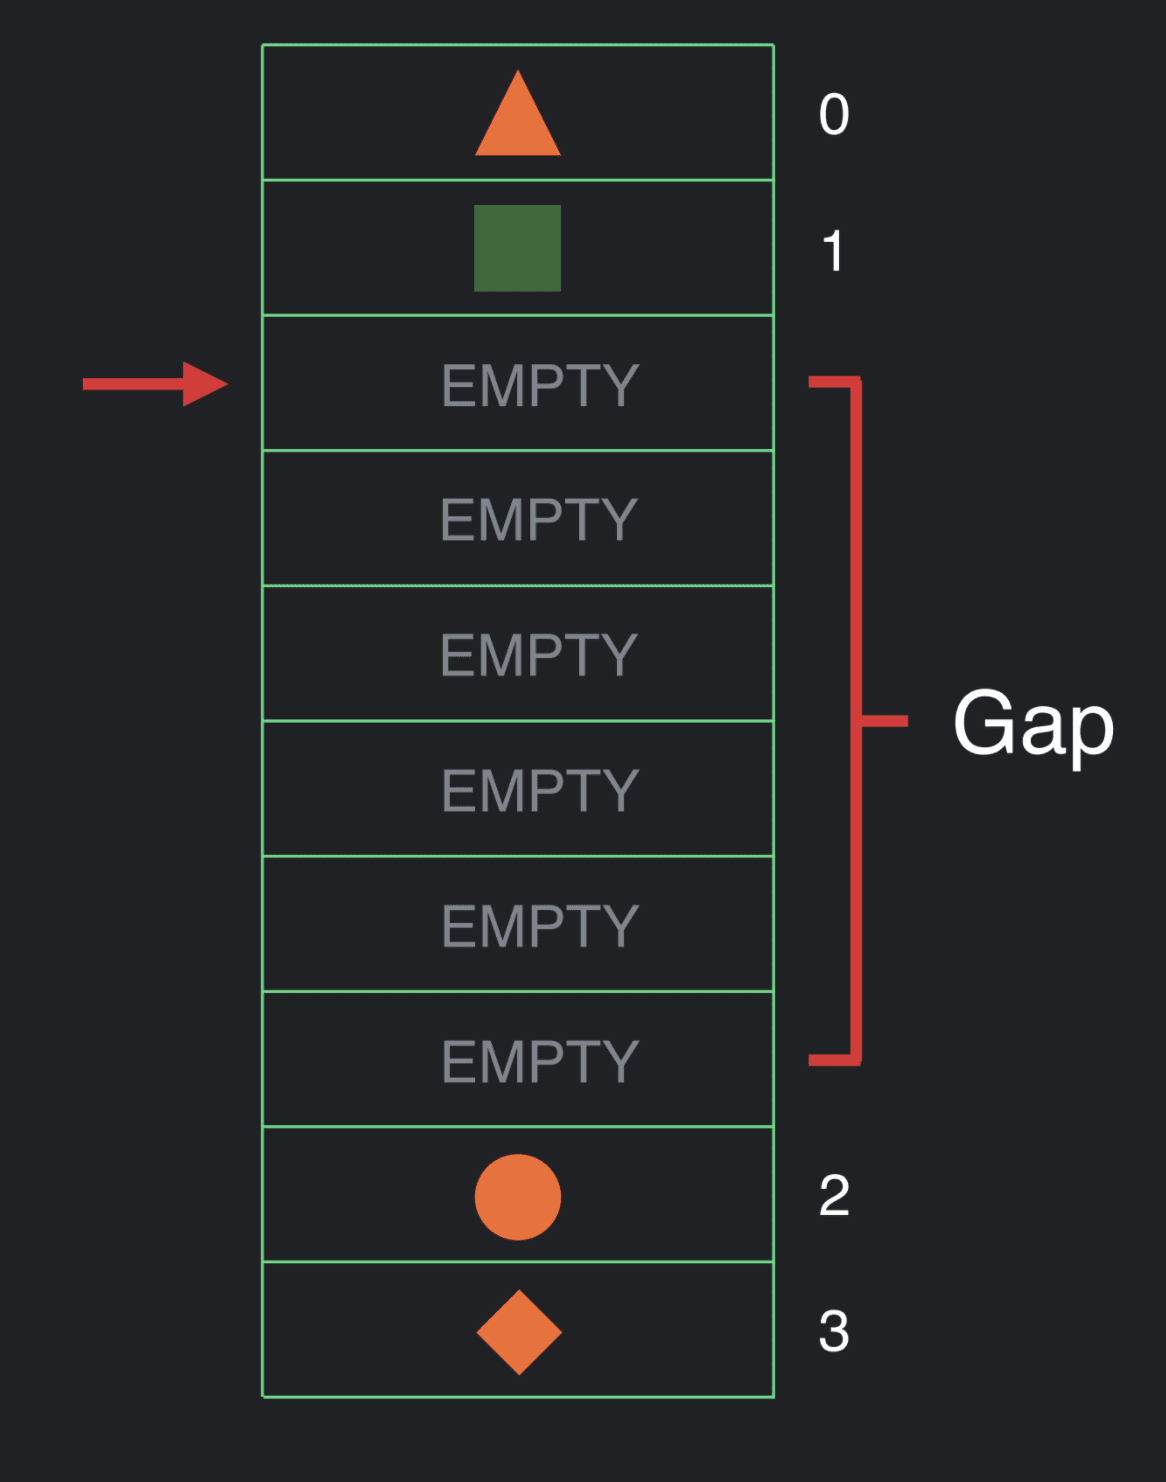The height and width of the screenshot is (1482, 1166).
Task: Click the Gap label
Action: pos(1033,727)
